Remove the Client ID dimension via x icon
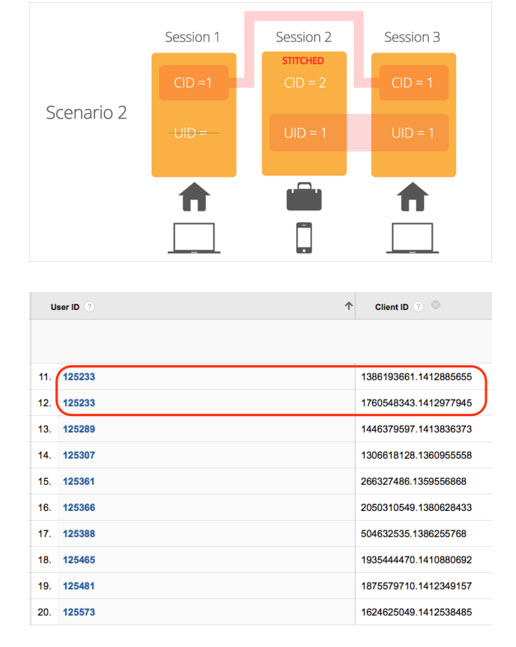Image resolution: width=516 pixels, height=647 pixels. coord(436,305)
